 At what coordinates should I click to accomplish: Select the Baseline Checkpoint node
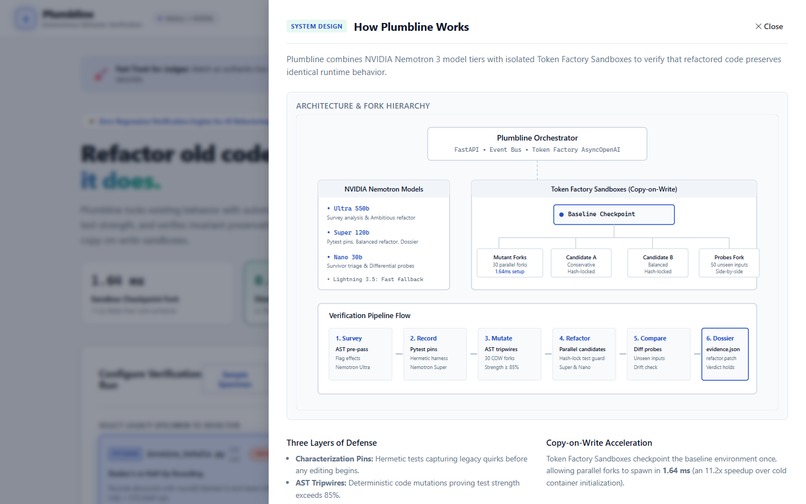tap(614, 214)
